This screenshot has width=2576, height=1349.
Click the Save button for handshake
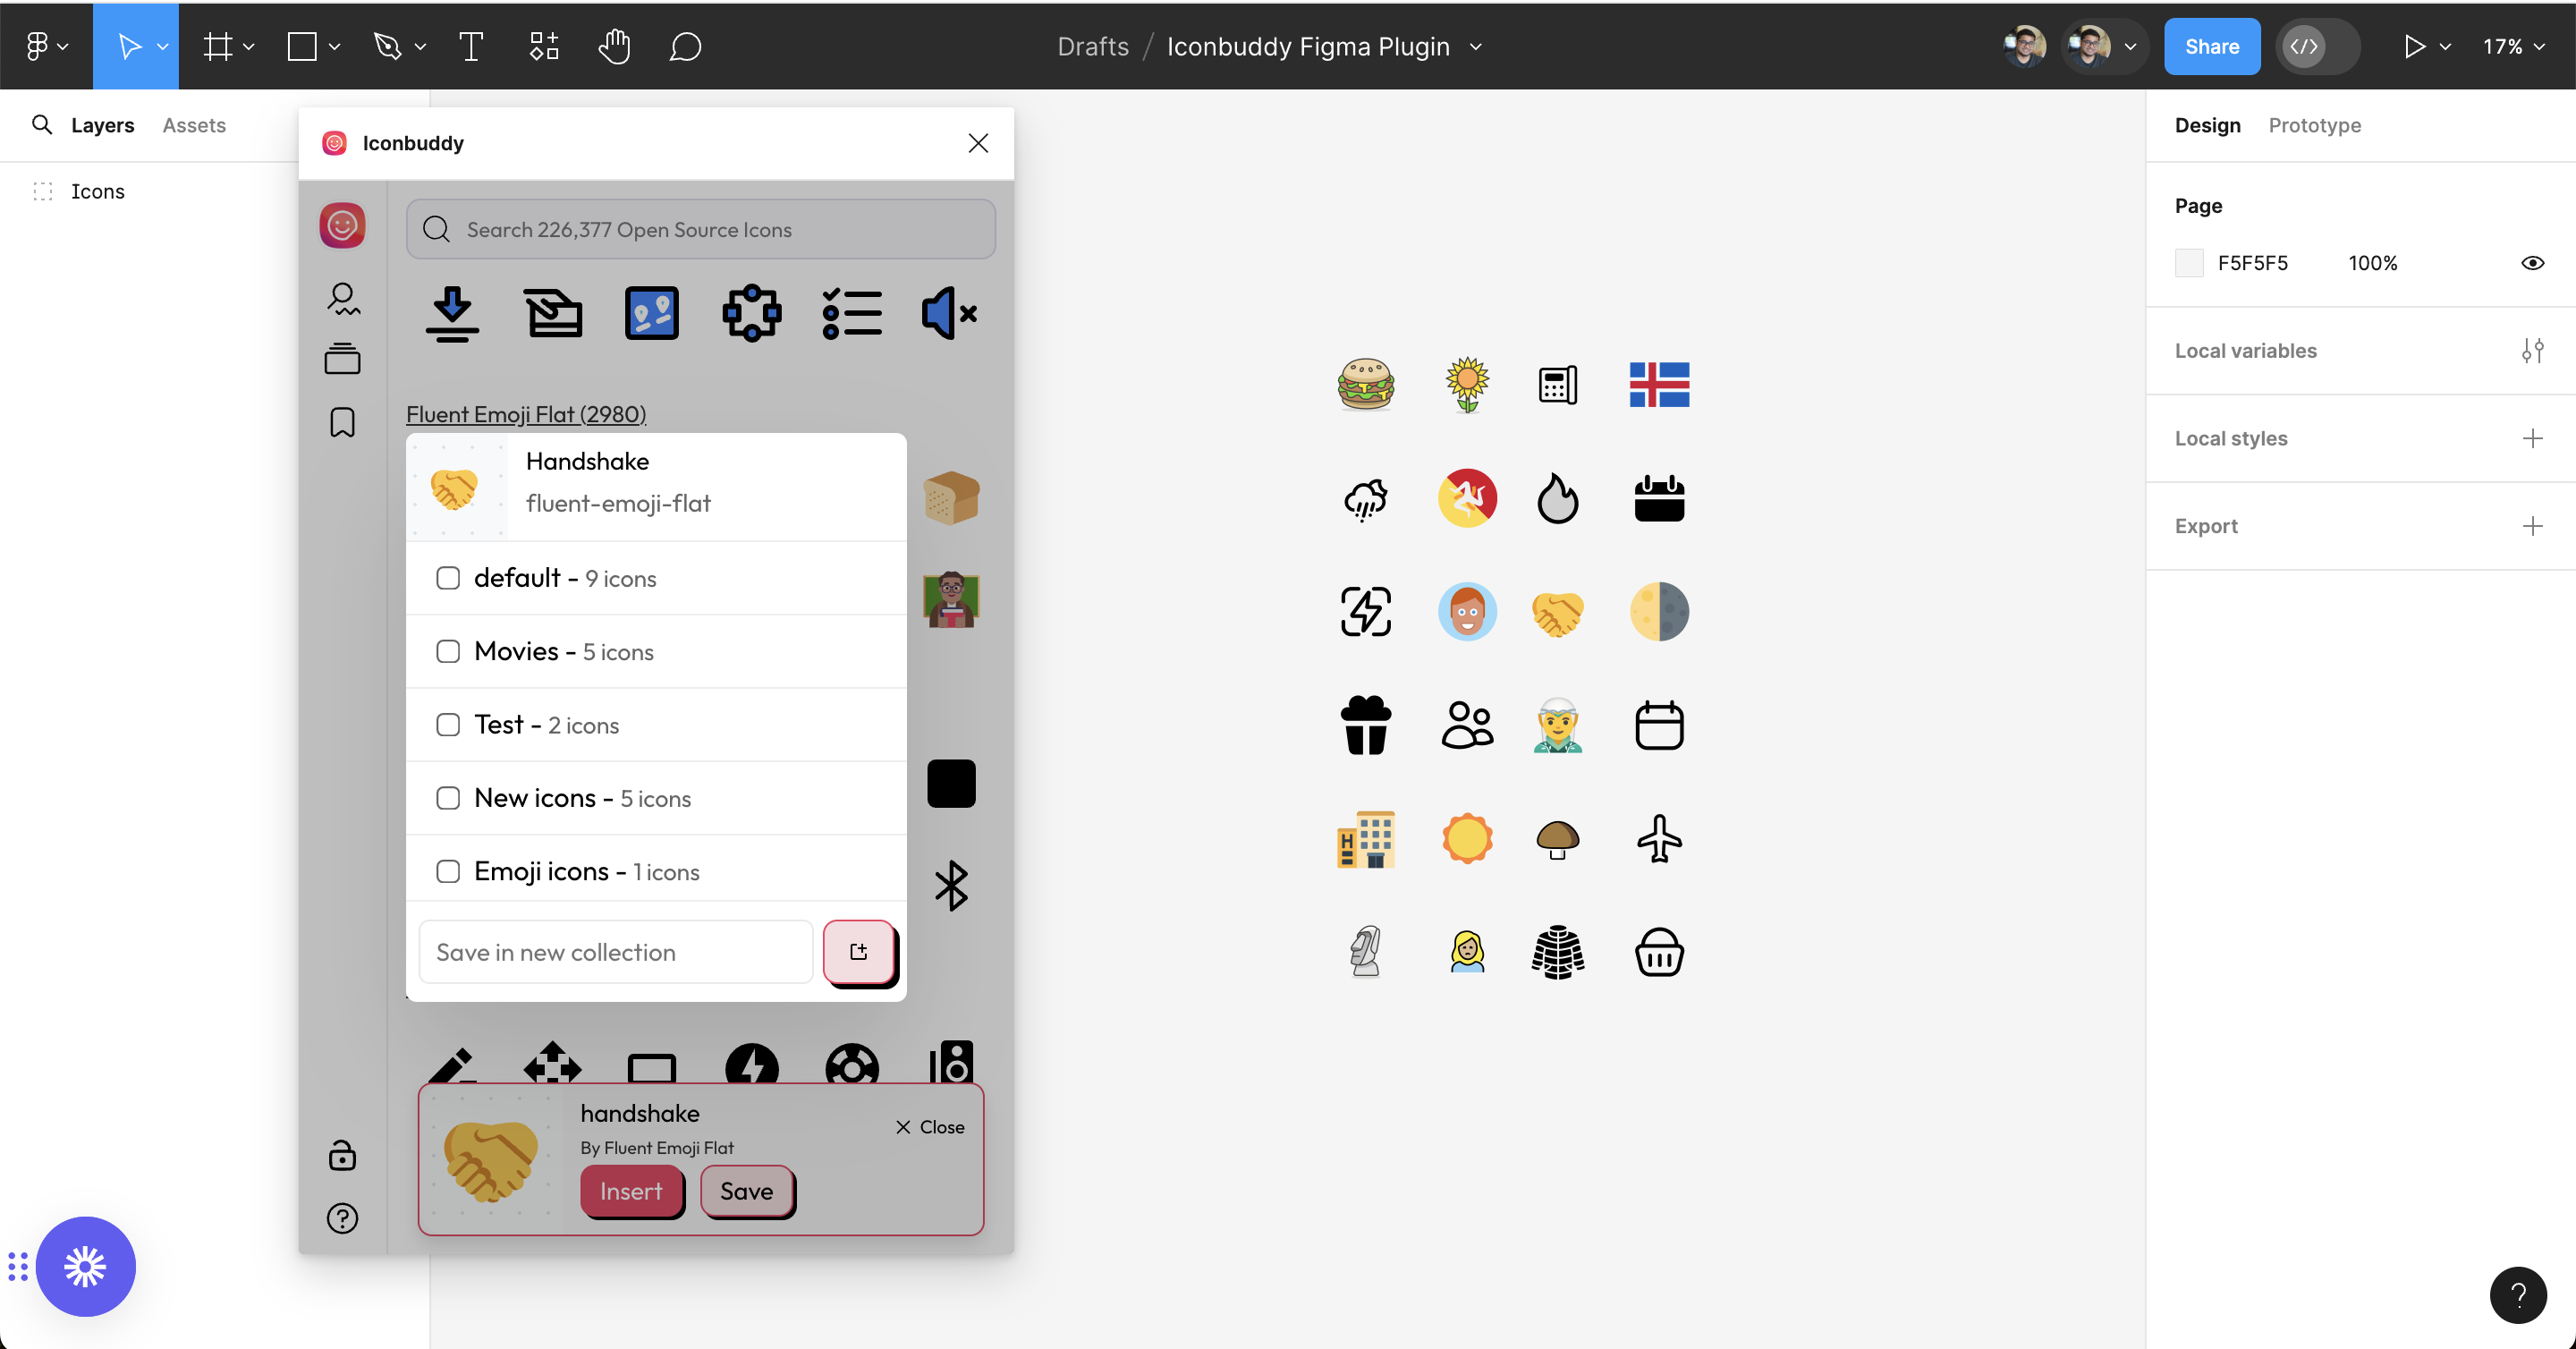pos(747,1191)
